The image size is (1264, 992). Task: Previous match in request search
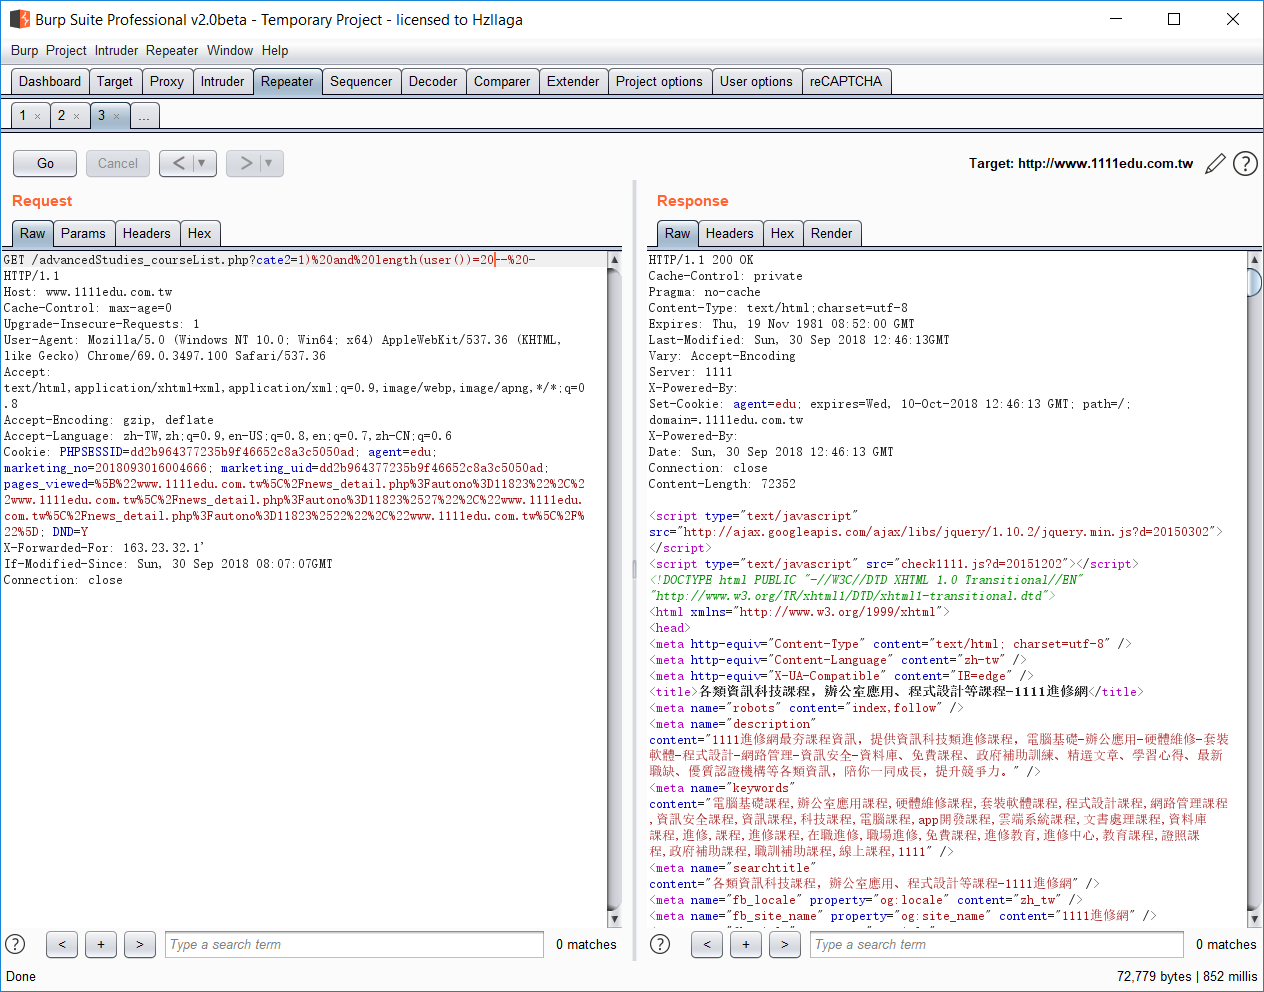point(62,944)
